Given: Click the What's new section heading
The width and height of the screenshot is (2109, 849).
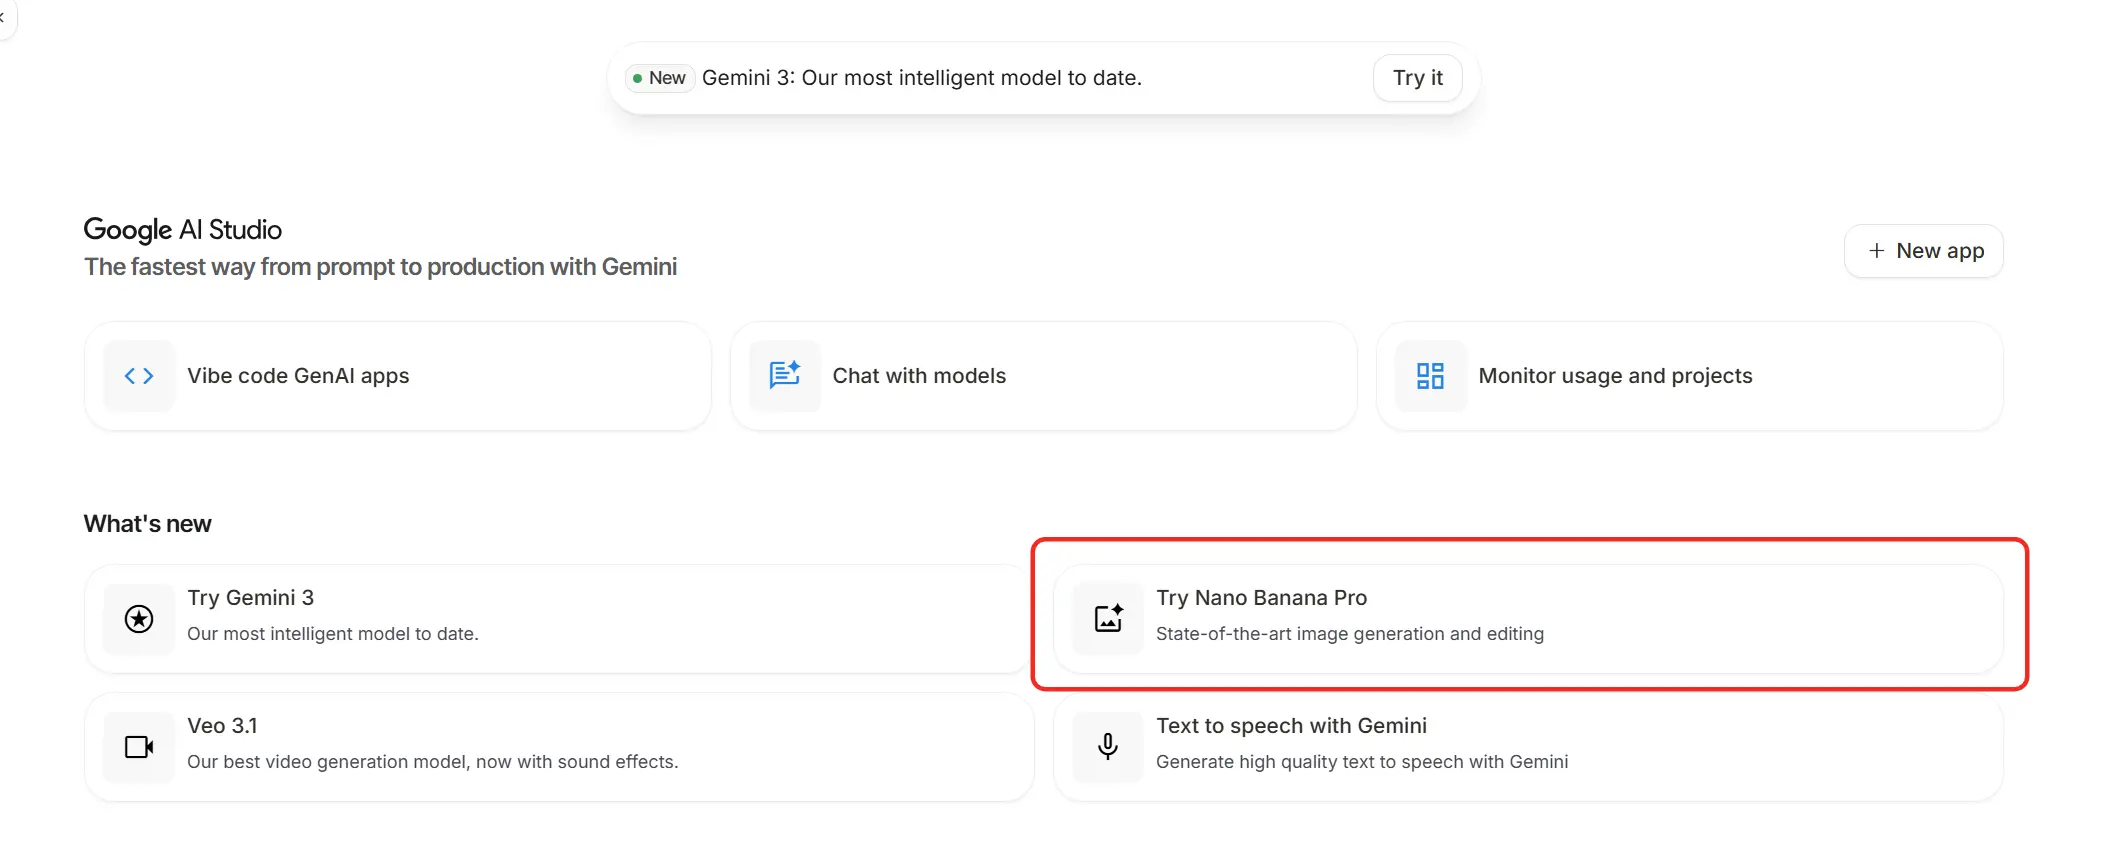Looking at the screenshot, I should [x=147, y=524].
